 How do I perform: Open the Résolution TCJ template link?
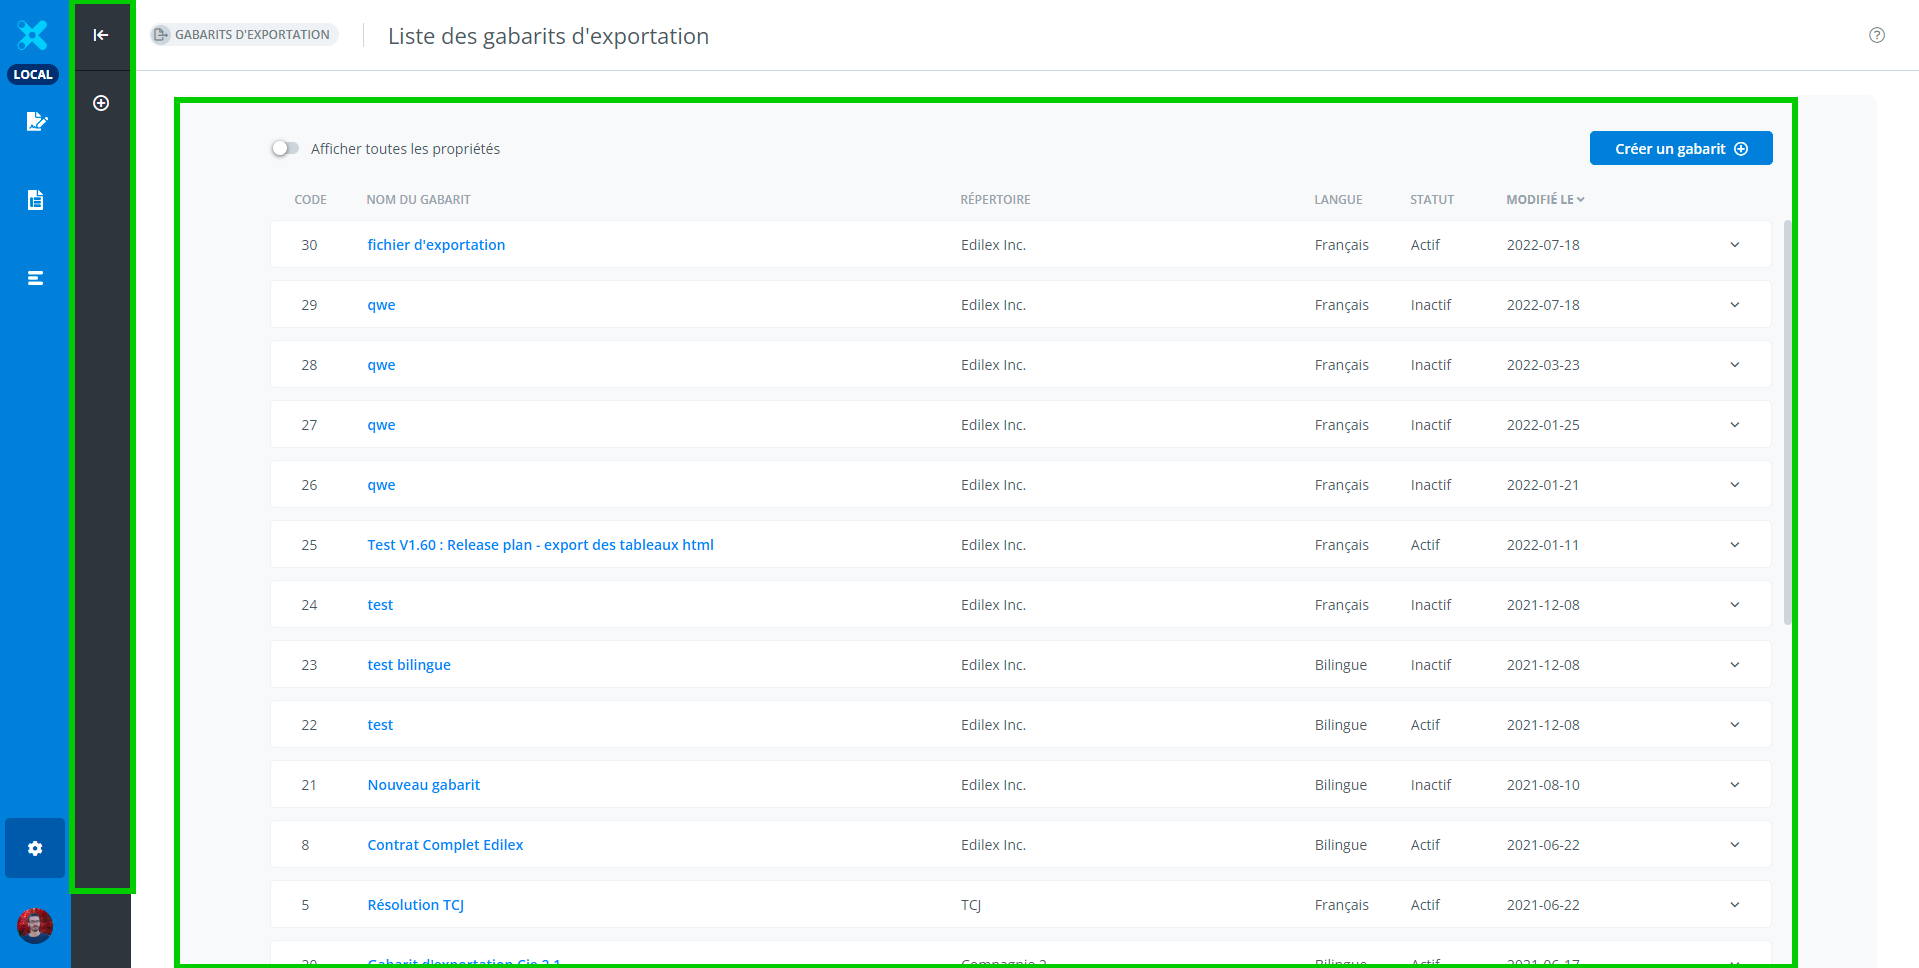(x=415, y=905)
